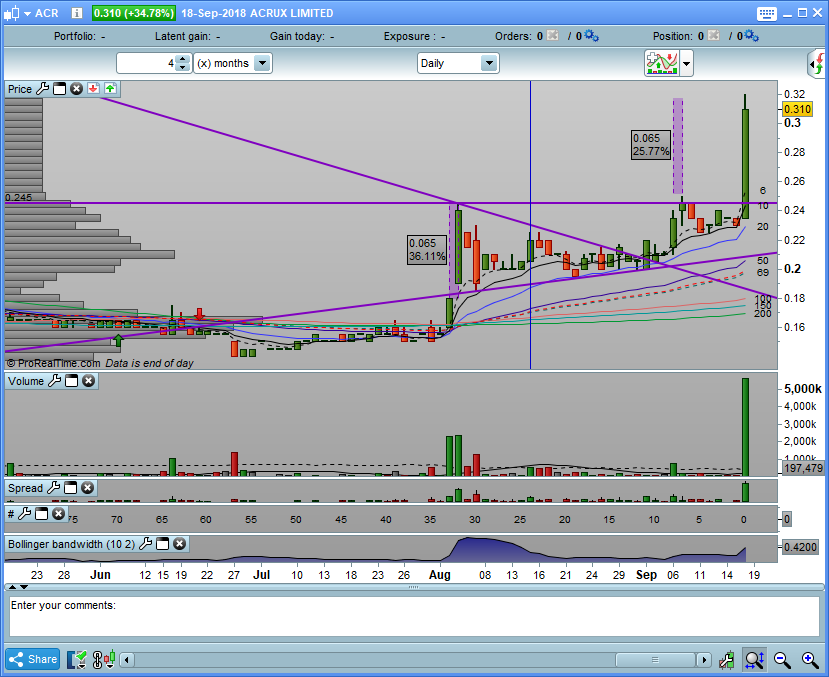Click the Portfolio label
This screenshot has width=829, height=677.
coord(75,36)
